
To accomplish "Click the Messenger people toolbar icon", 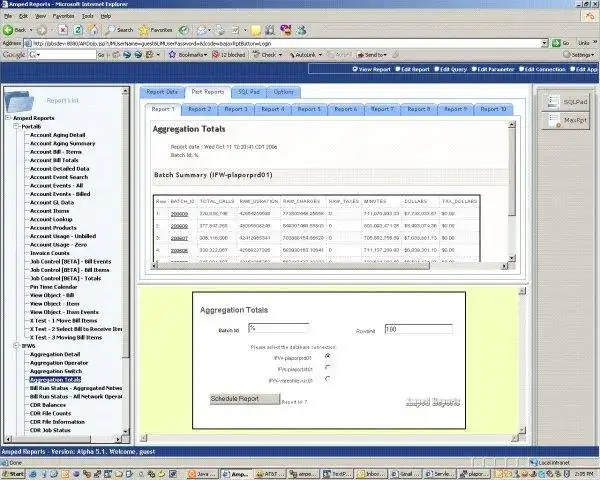I will tap(302, 30).
